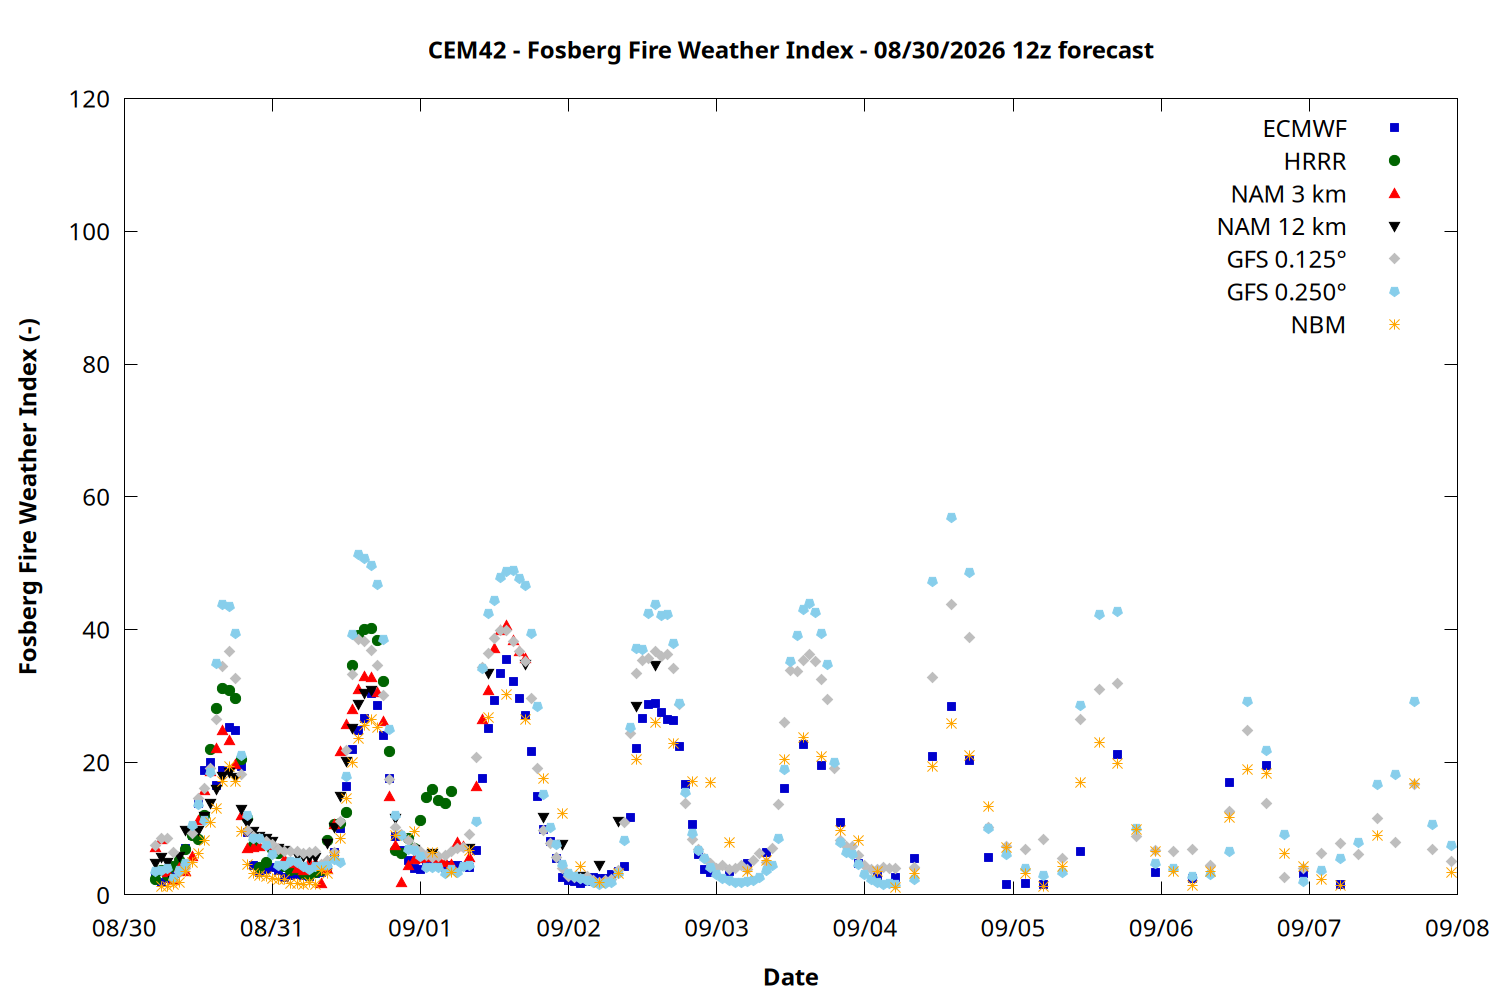
Task: Click the HRRR green circle legend marker
Action: 1394,161
